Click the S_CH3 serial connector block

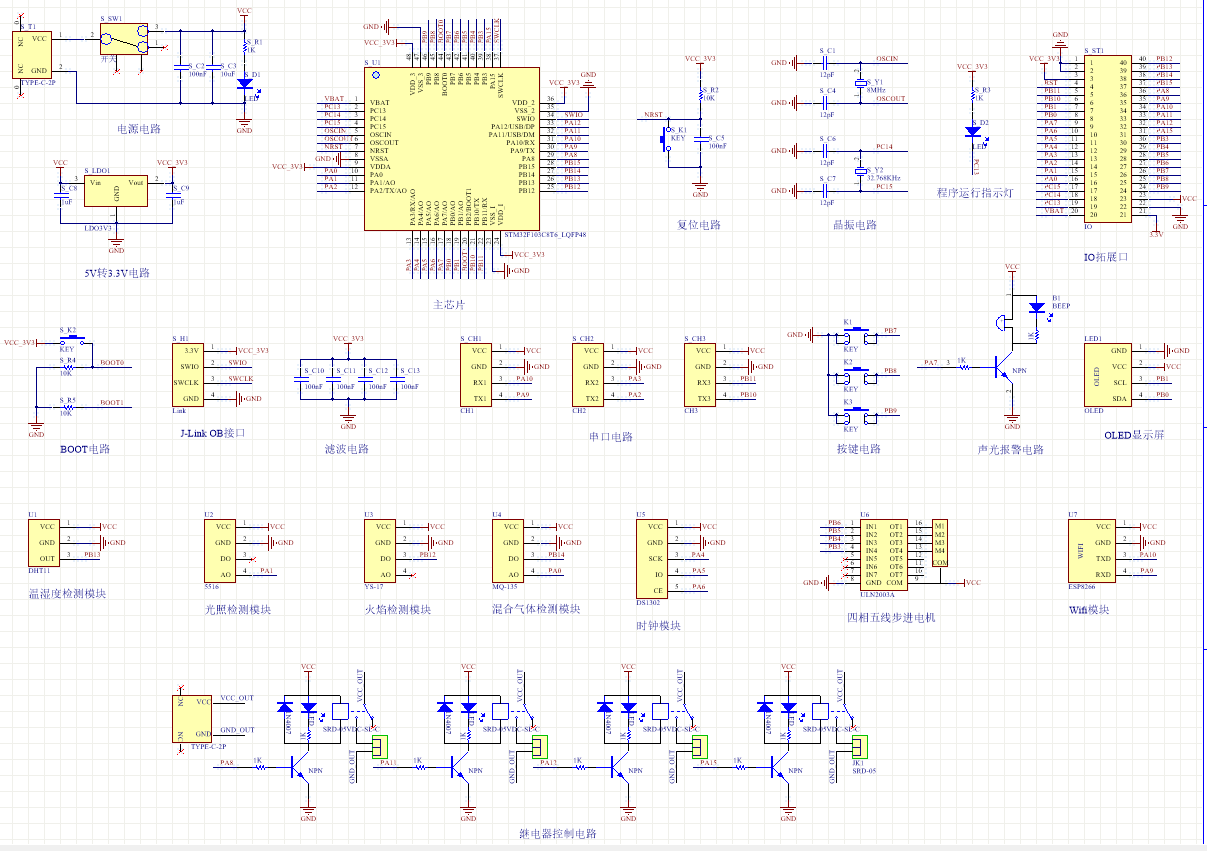pos(700,375)
